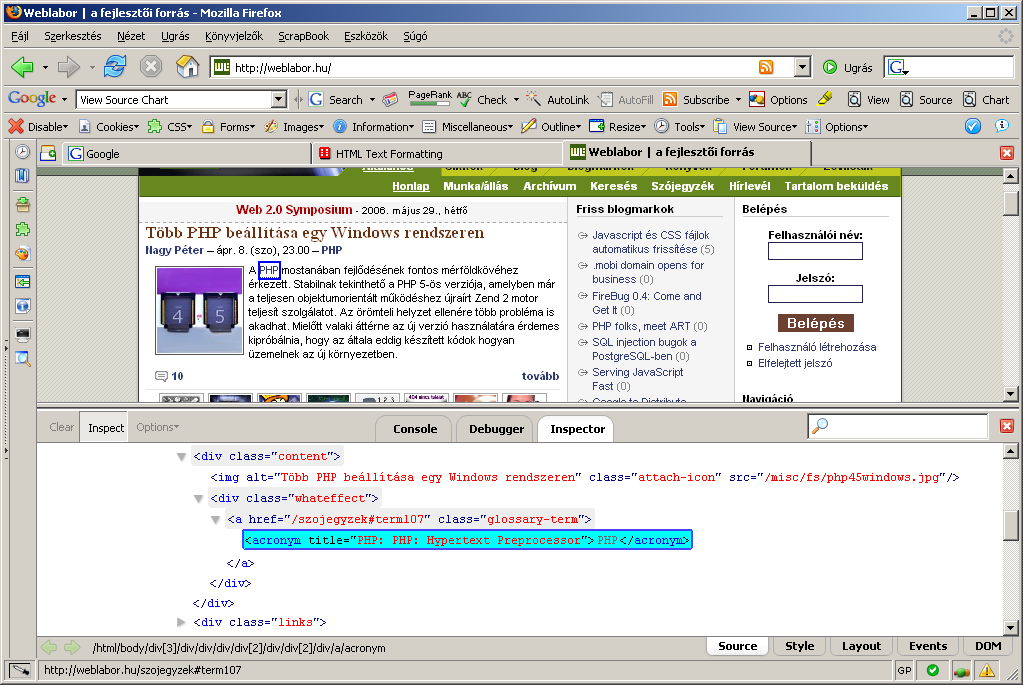Open the Forms dropdown menu
The width and height of the screenshot is (1023, 685).
coord(228,127)
